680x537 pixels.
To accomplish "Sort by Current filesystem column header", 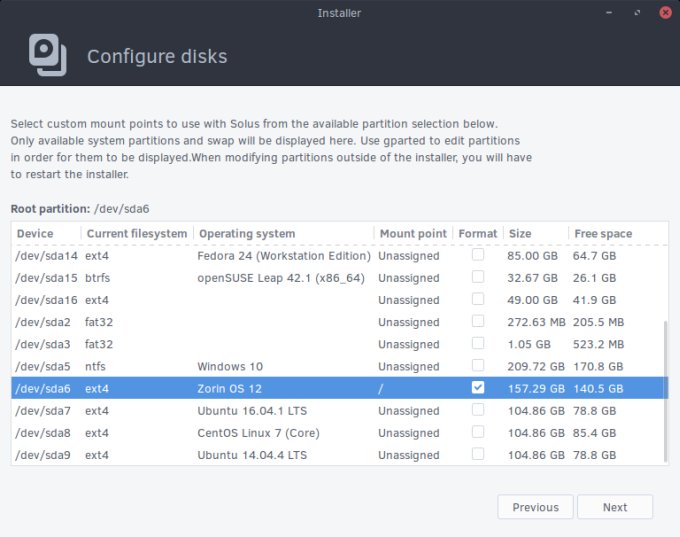I will tap(137, 233).
